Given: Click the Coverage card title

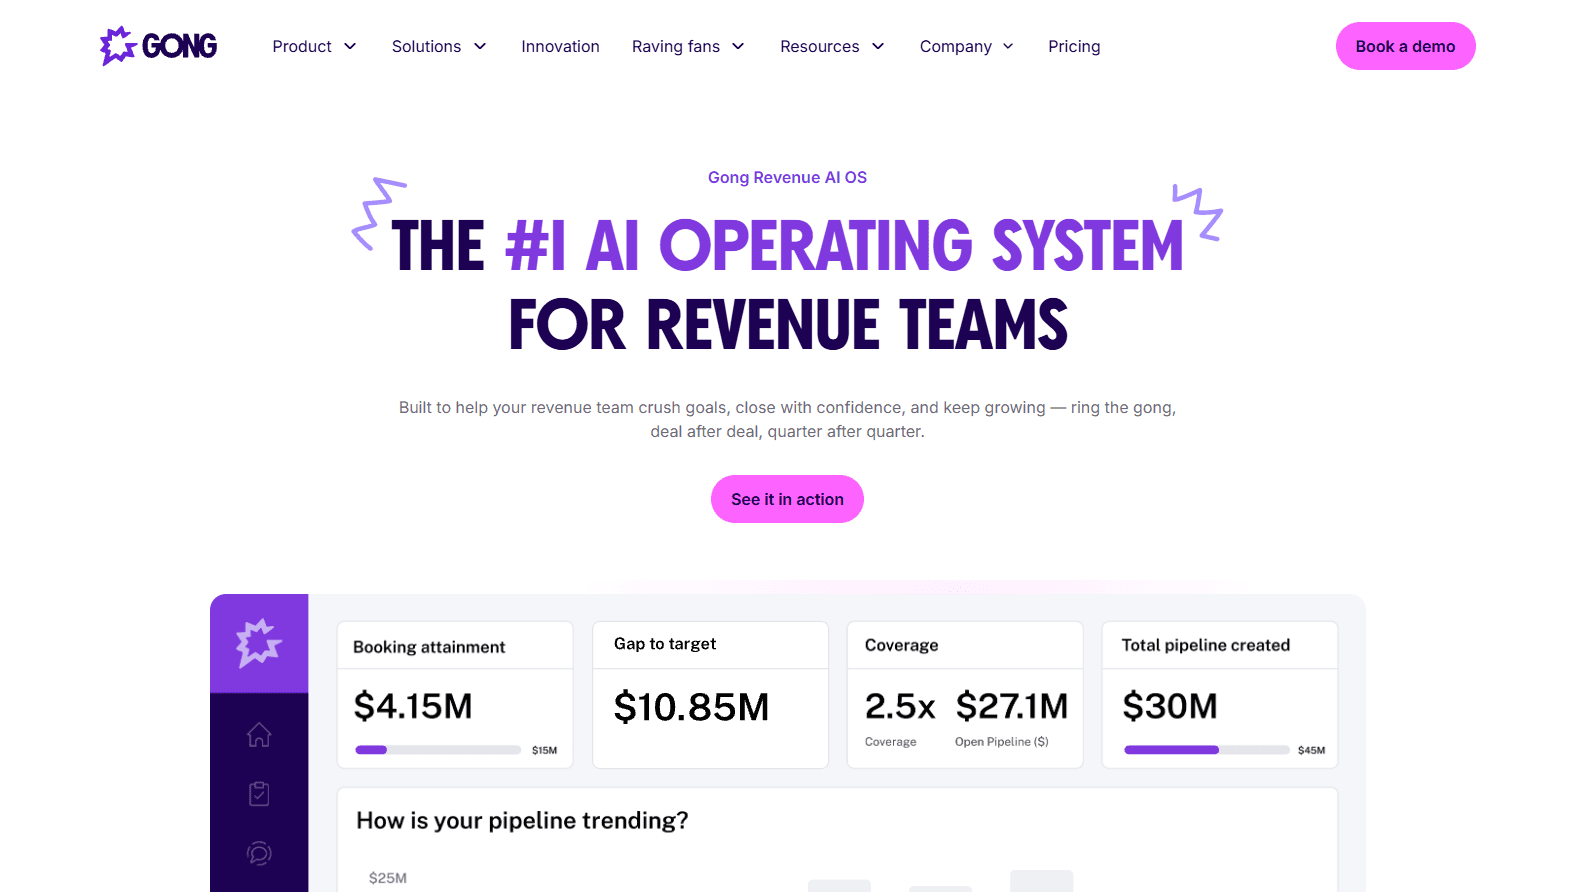Looking at the screenshot, I should click(901, 645).
